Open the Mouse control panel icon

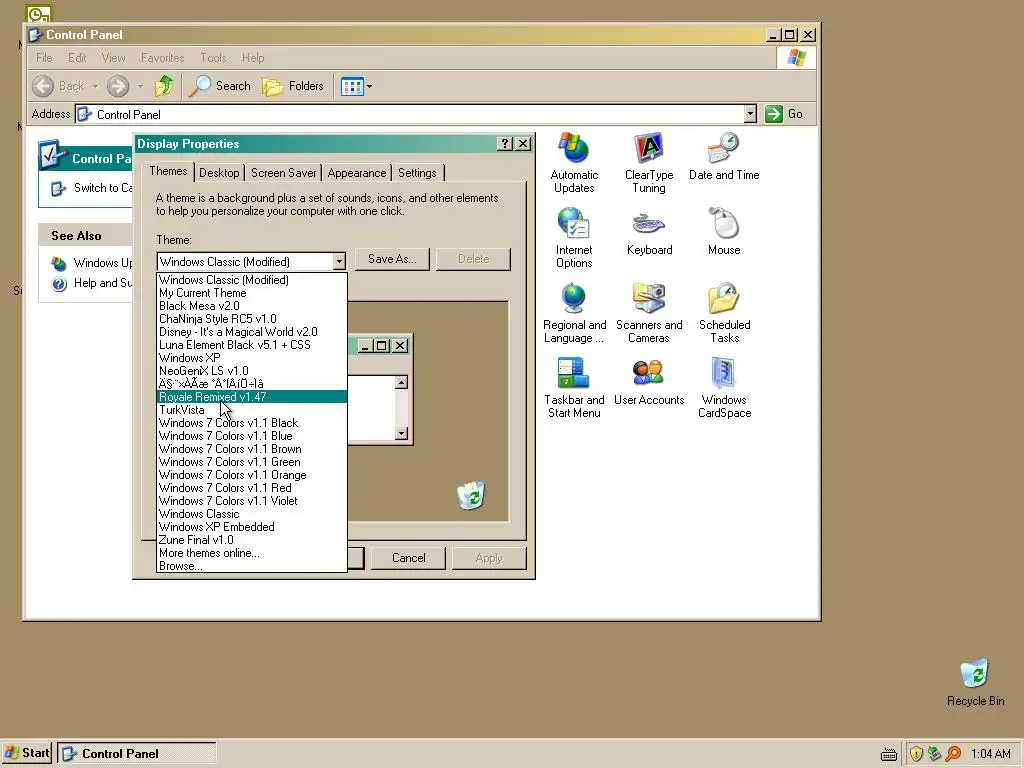pyautogui.click(x=724, y=232)
